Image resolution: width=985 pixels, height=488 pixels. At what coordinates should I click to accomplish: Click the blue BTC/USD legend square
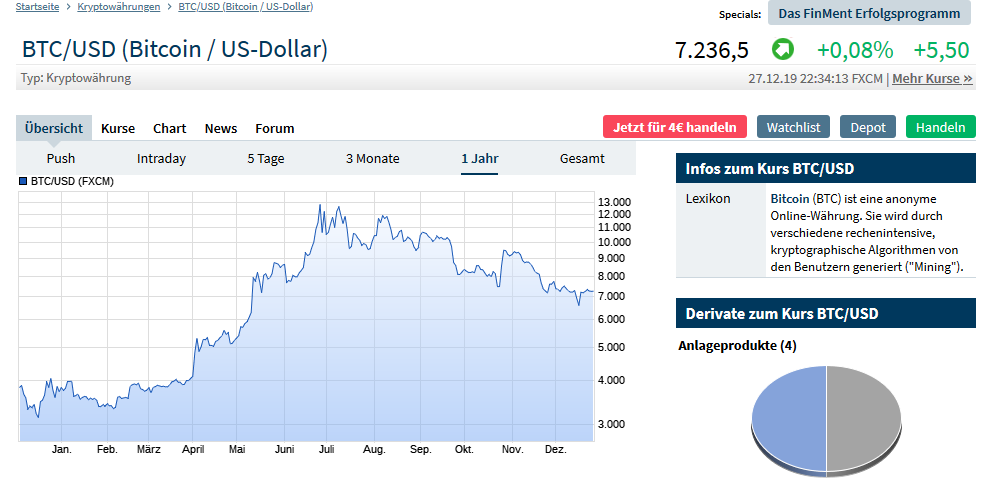click(24, 182)
